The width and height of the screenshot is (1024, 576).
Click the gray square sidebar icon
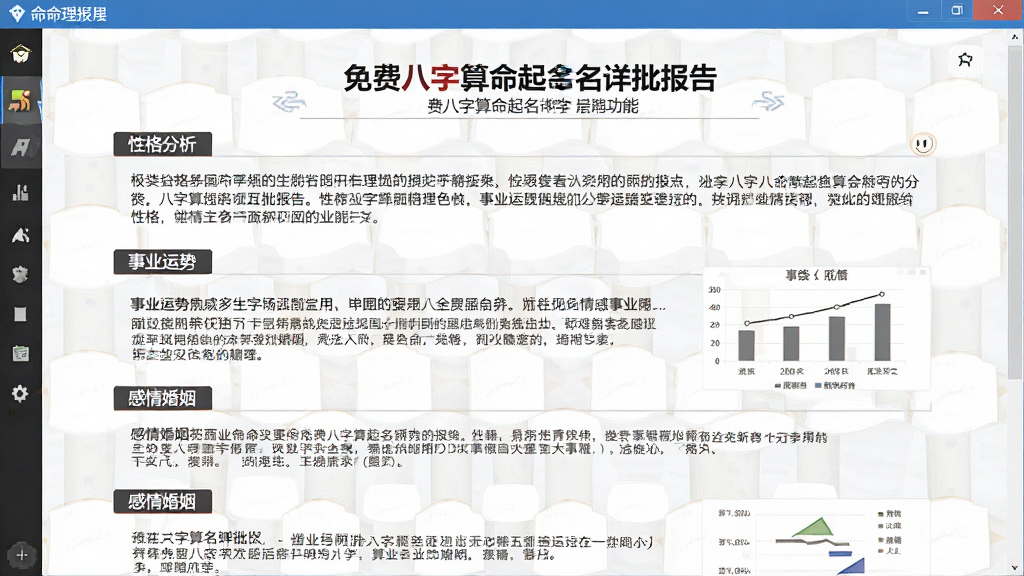20,315
